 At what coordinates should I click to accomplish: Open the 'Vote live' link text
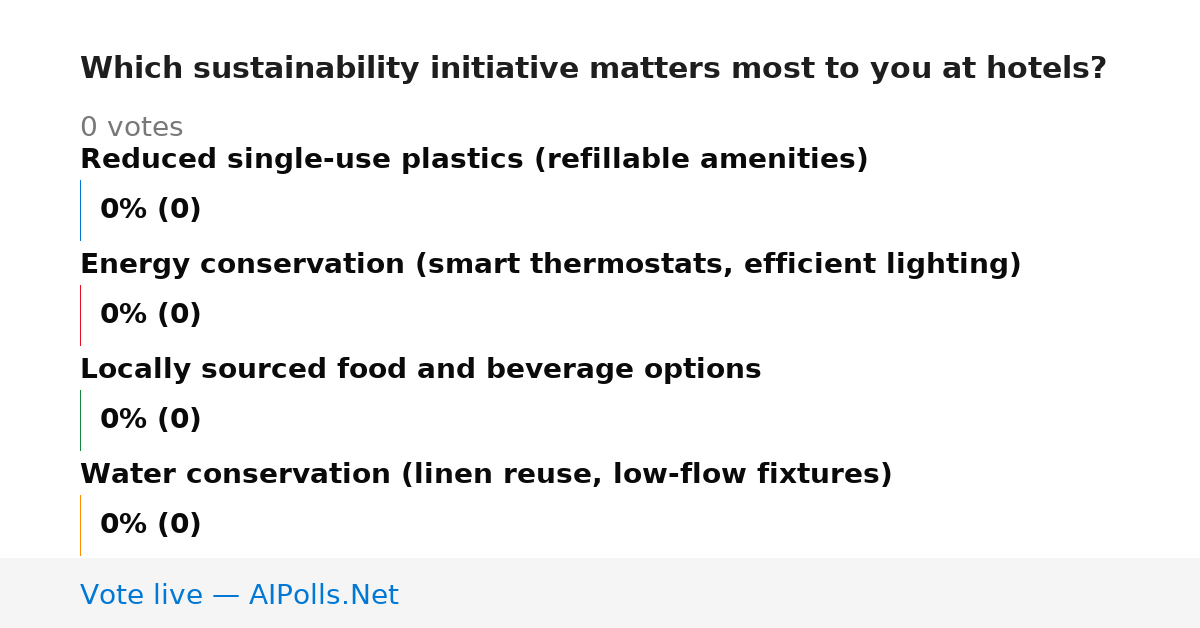coord(141,596)
